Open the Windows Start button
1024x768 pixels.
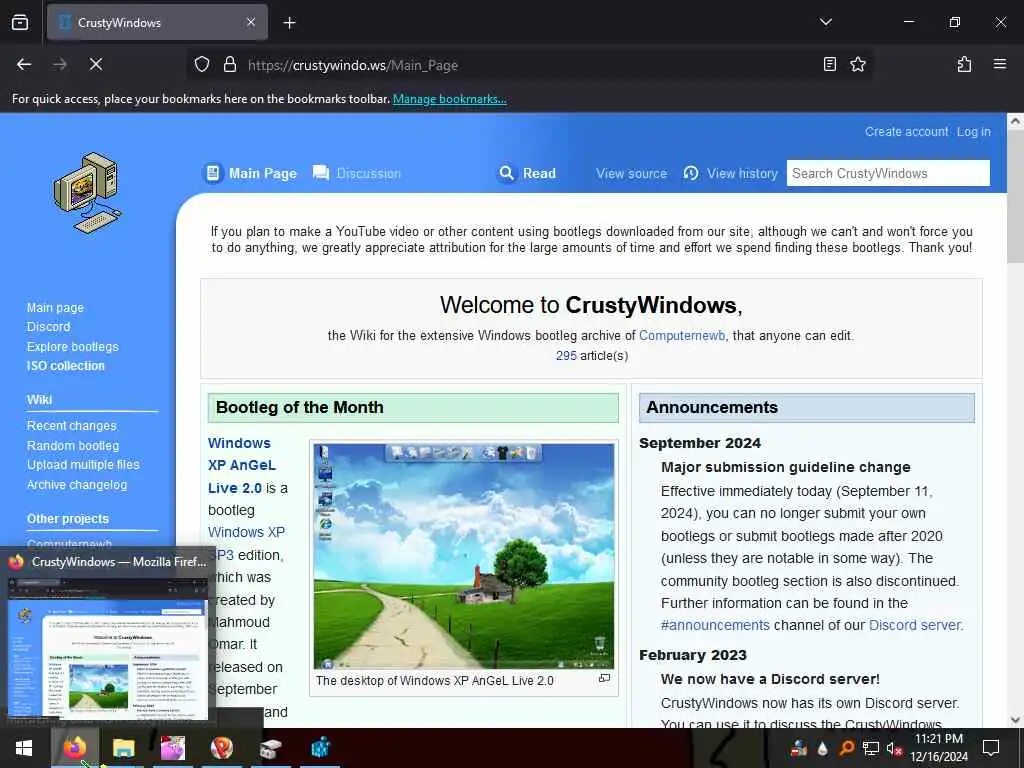tap(24, 748)
